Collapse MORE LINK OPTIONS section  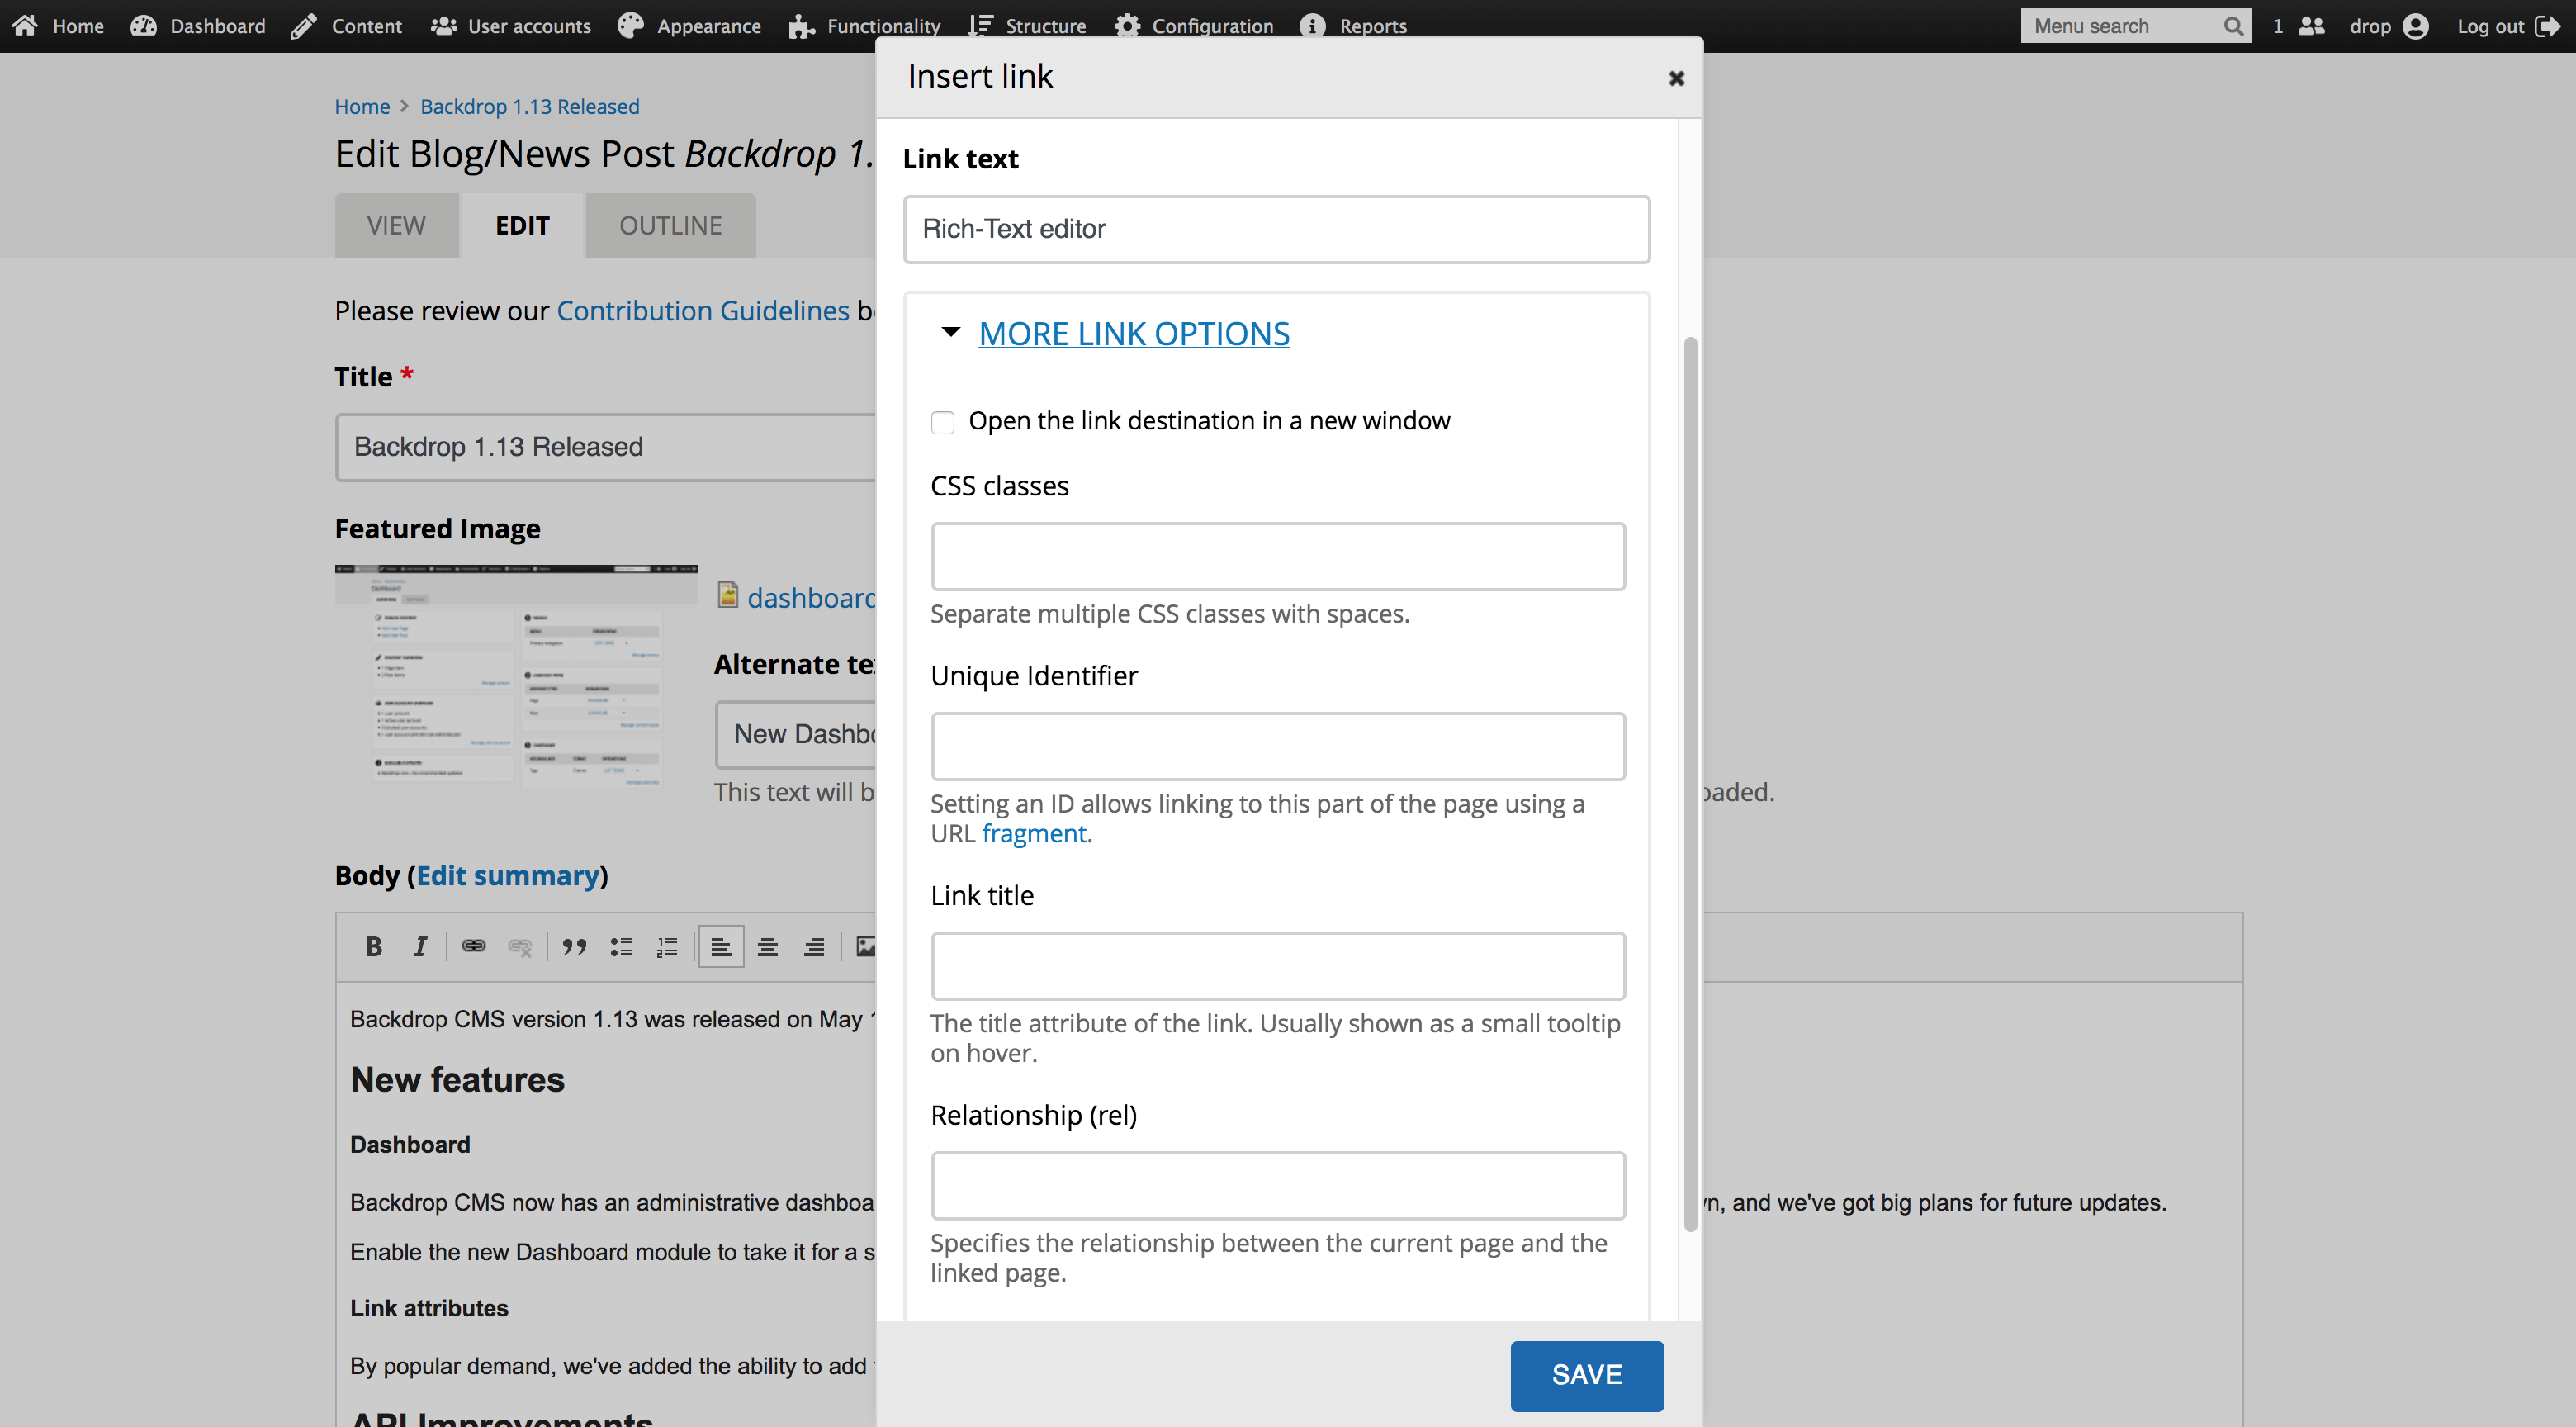1134,334
